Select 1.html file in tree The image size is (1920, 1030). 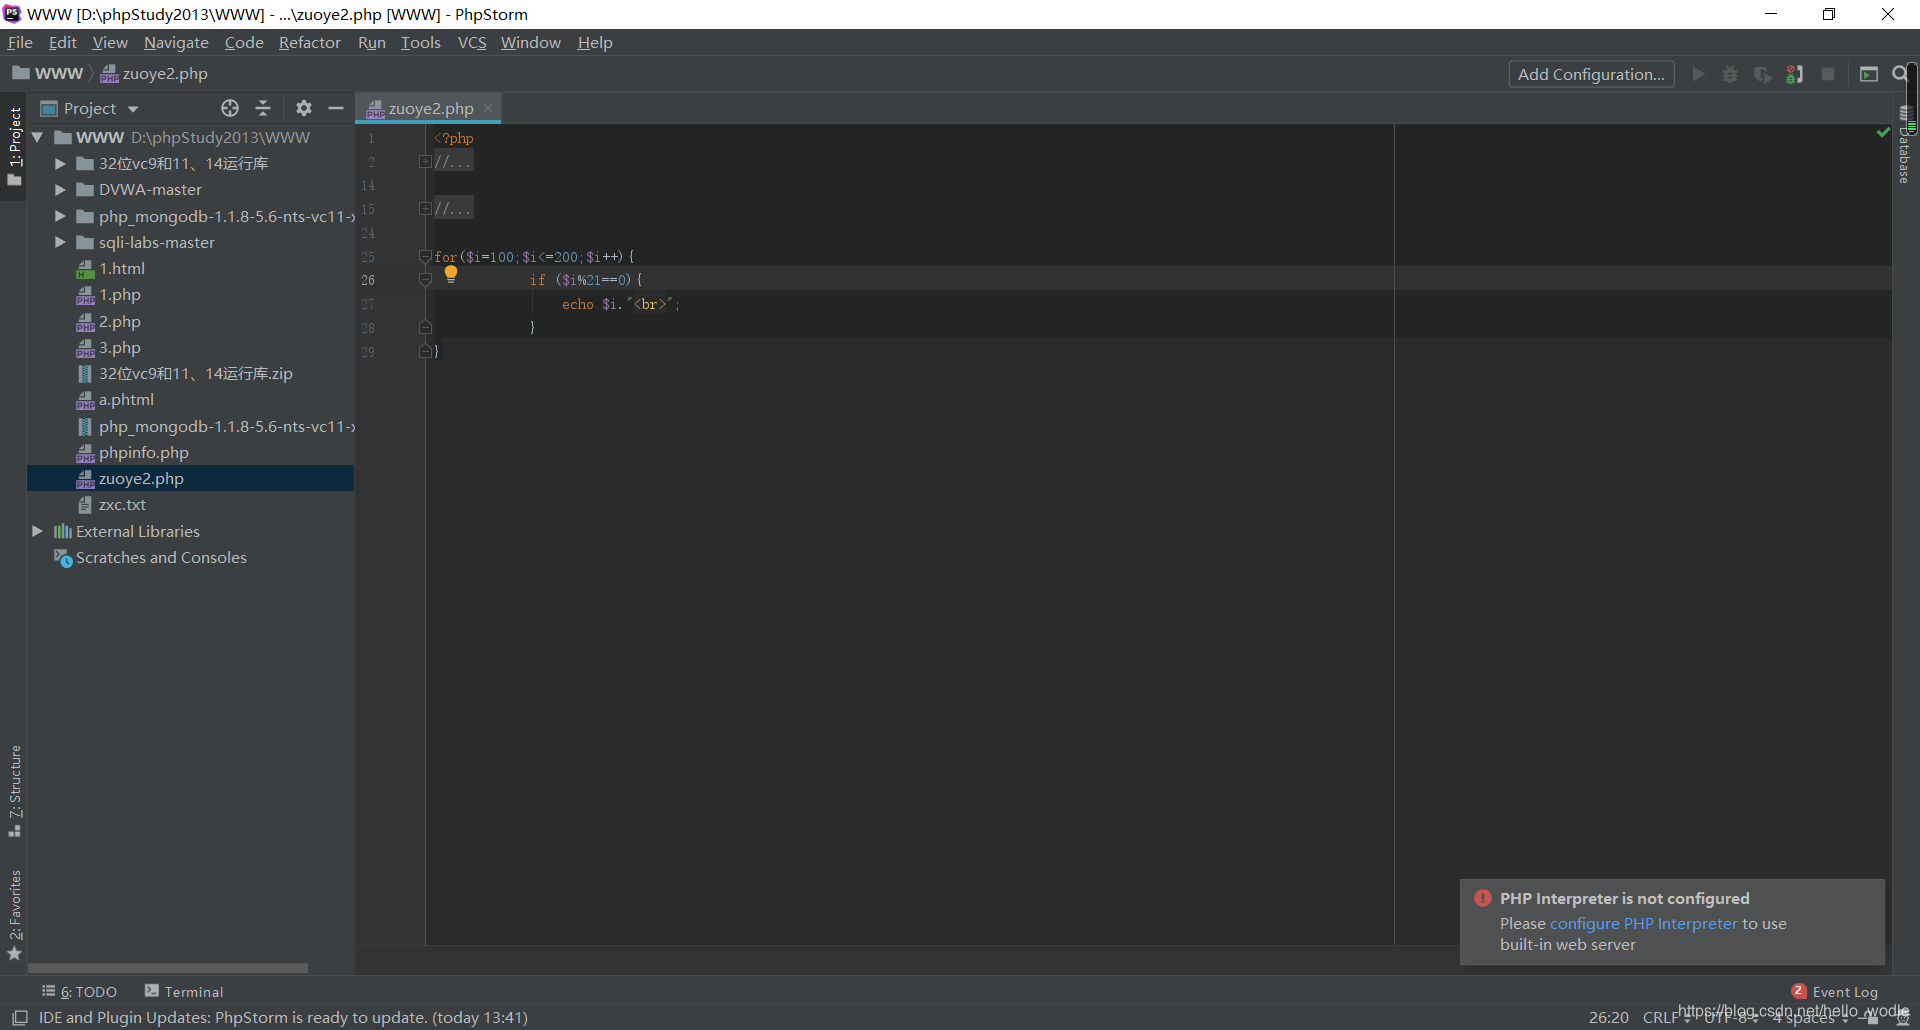121,268
